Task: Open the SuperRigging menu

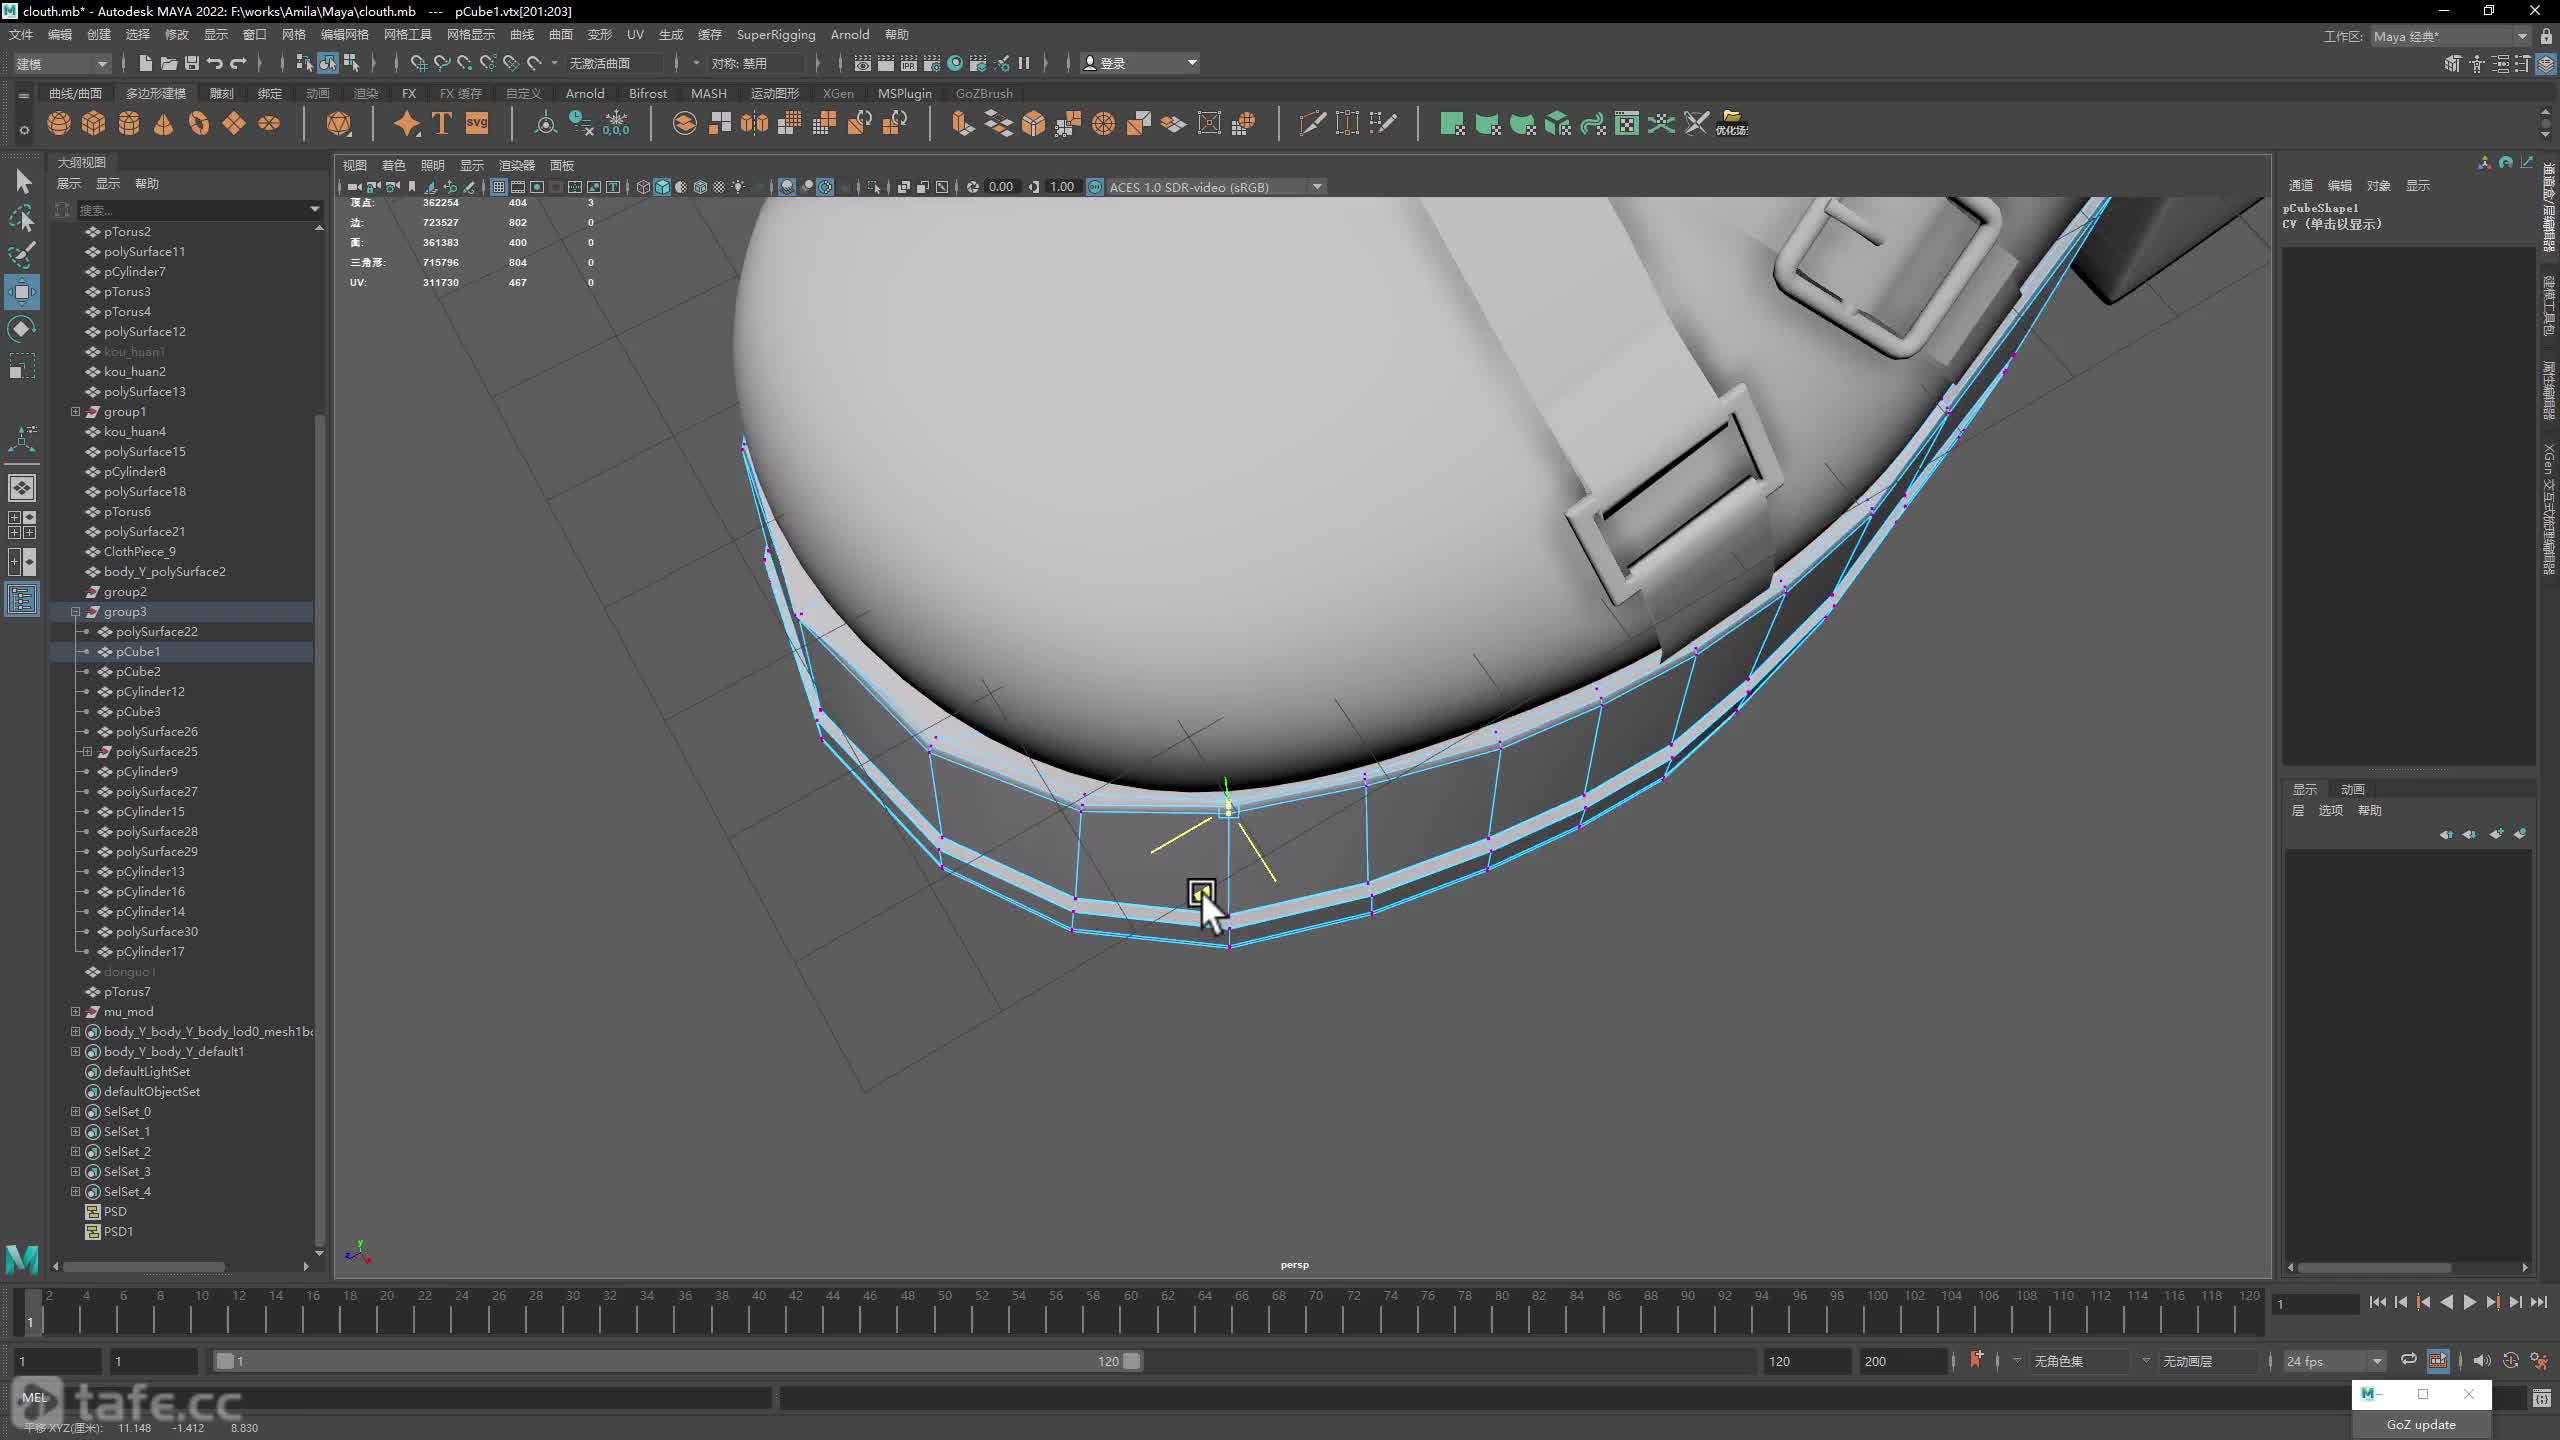Action: pos(776,35)
